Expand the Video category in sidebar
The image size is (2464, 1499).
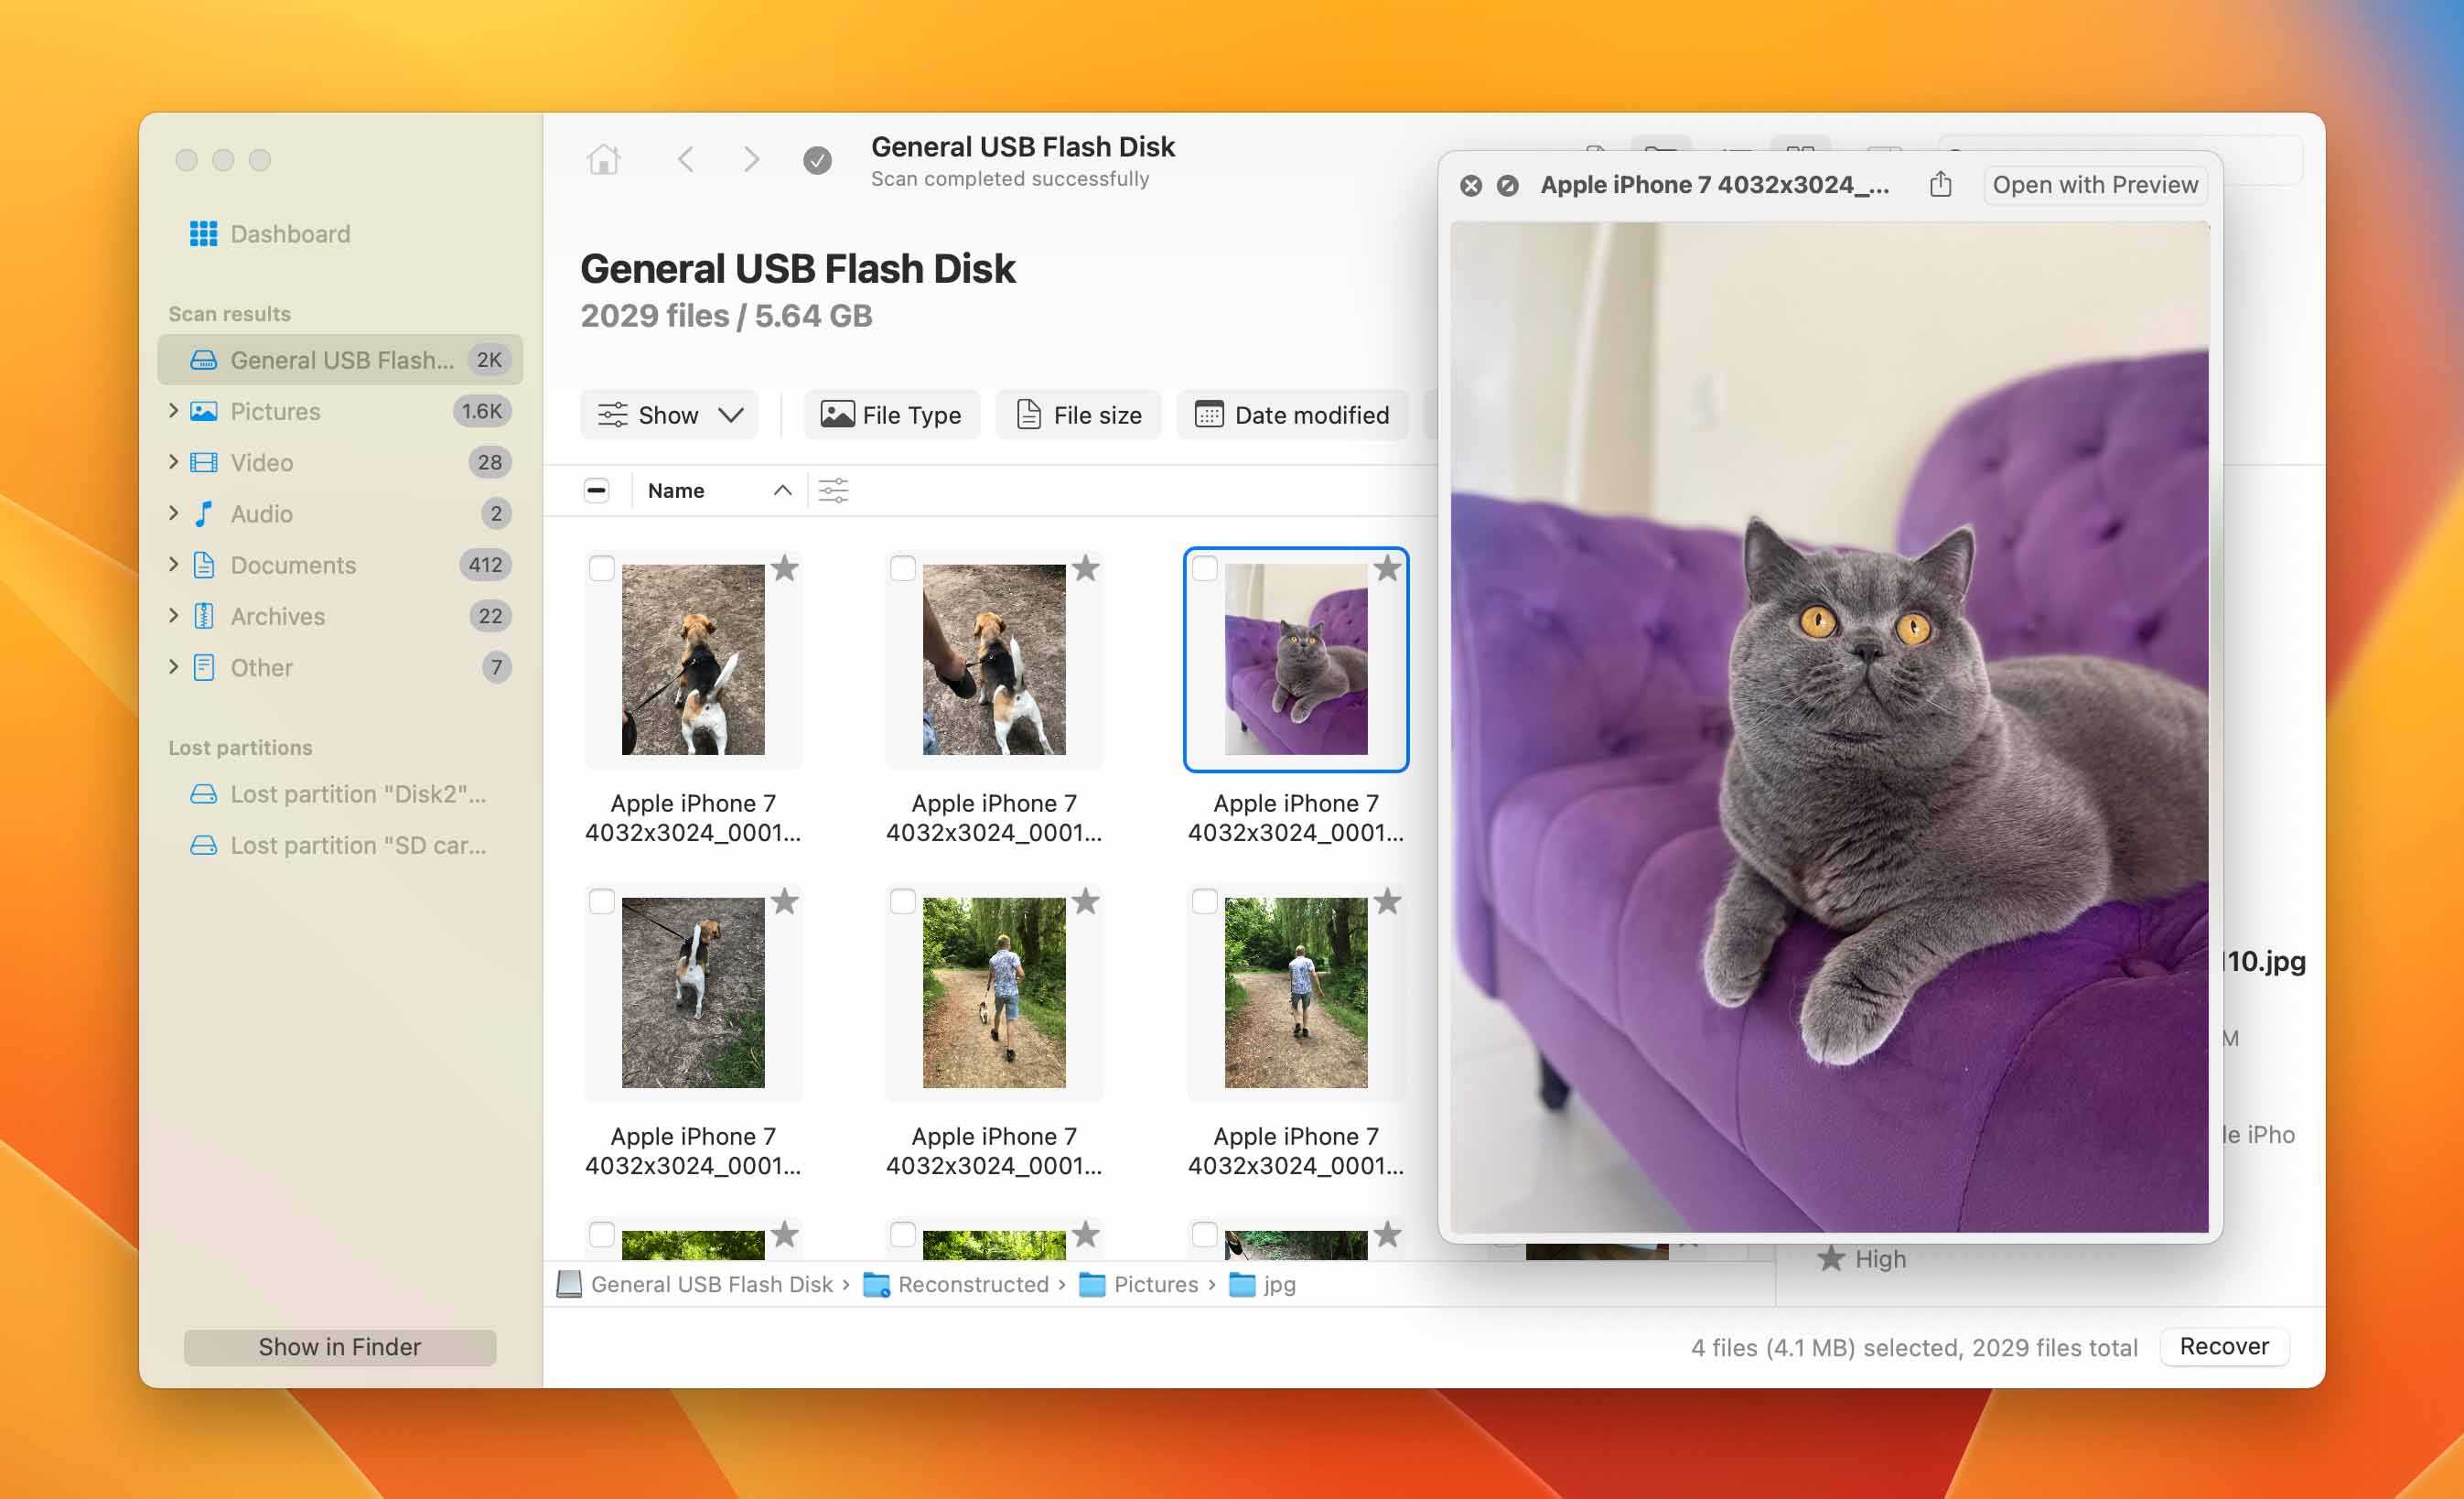pos(171,461)
